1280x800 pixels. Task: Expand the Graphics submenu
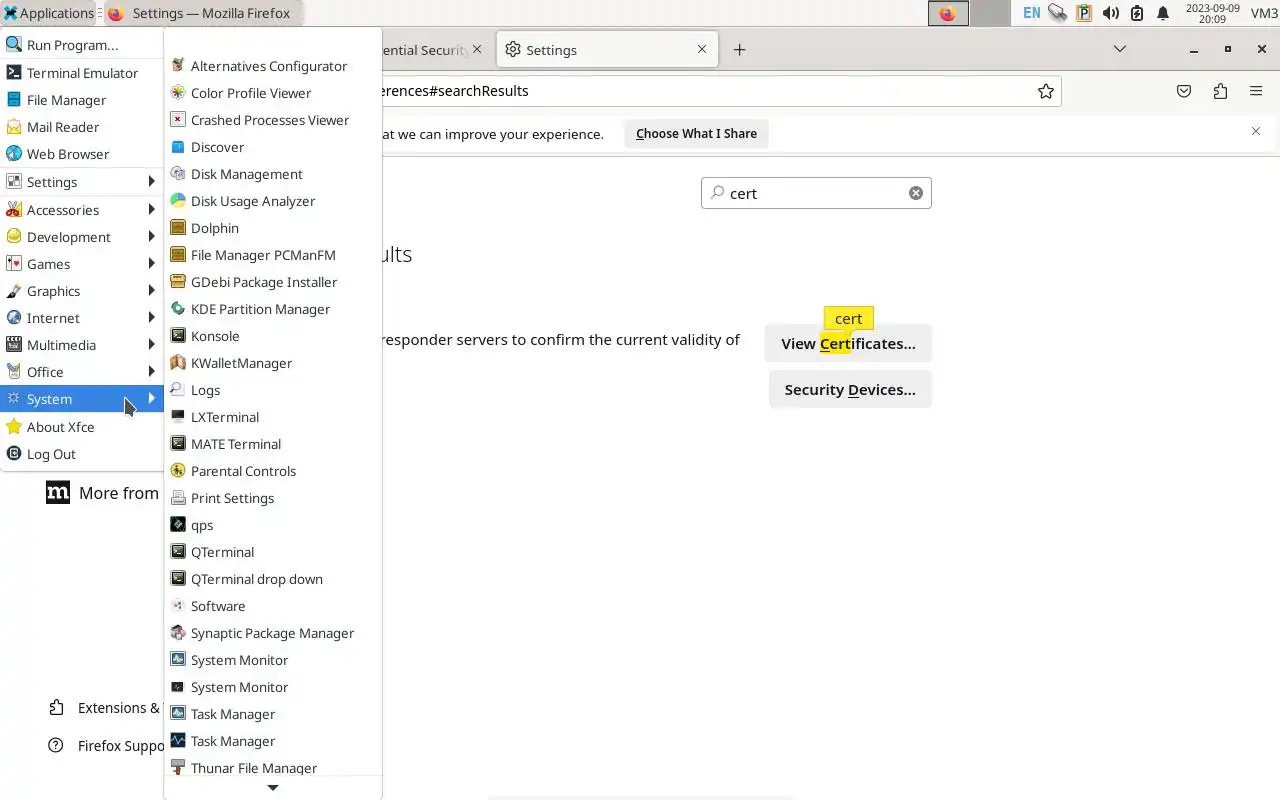(82, 291)
